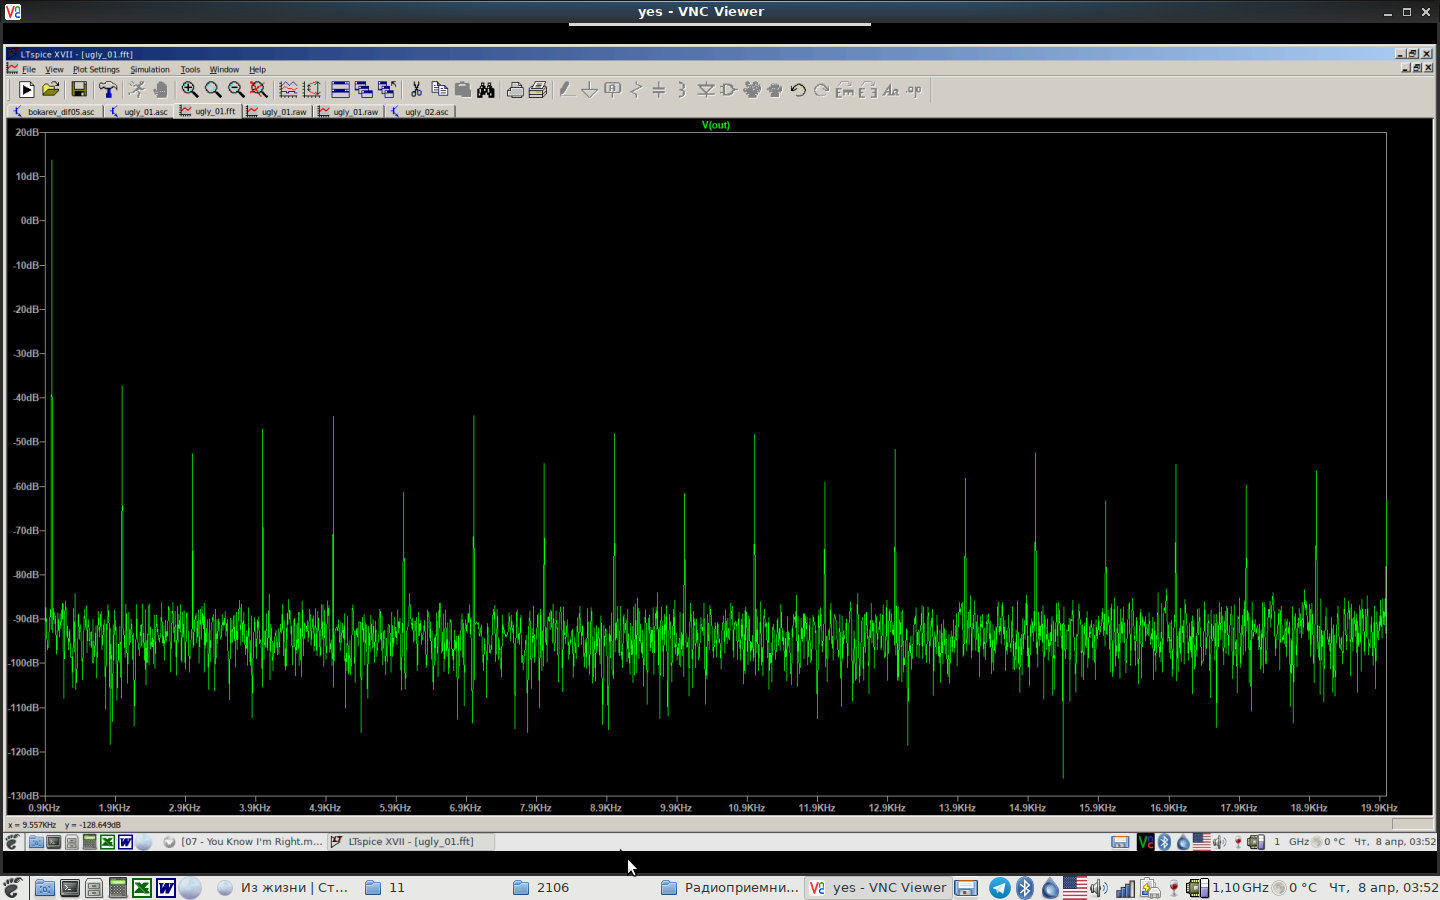Zoom to full extents with crossed magnifier
Viewport: 1440px width, 900px height.
pos(259,90)
